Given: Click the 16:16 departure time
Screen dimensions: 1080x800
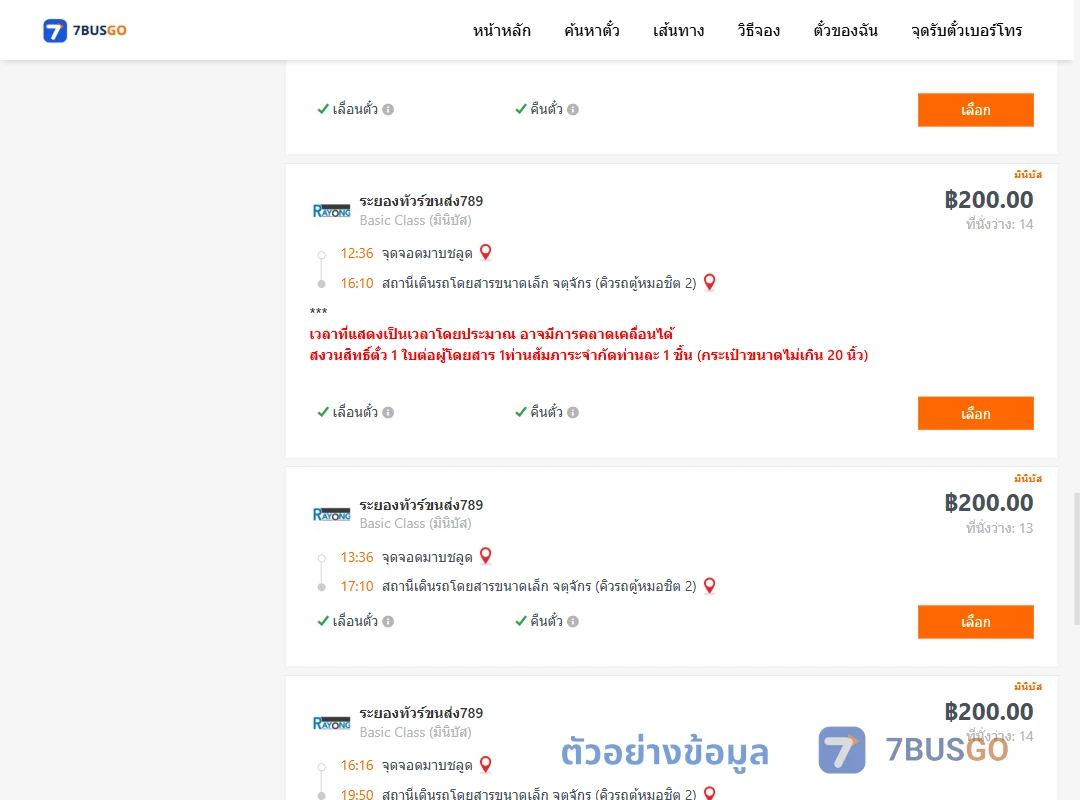Looking at the screenshot, I should coord(357,766).
